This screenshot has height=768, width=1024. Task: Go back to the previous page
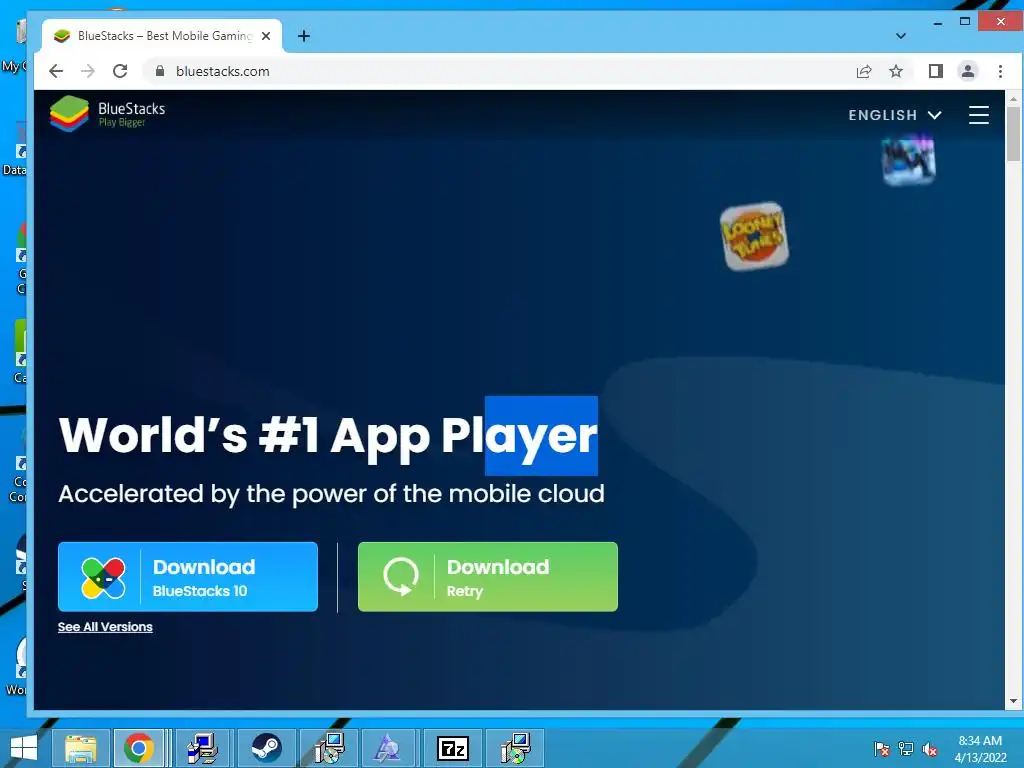[x=56, y=71]
